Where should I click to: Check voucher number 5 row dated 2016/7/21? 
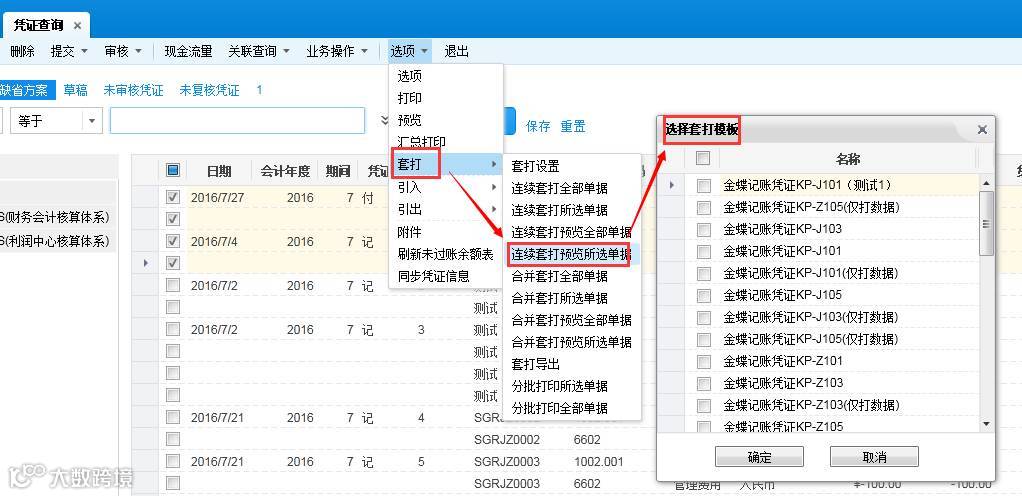click(x=173, y=461)
